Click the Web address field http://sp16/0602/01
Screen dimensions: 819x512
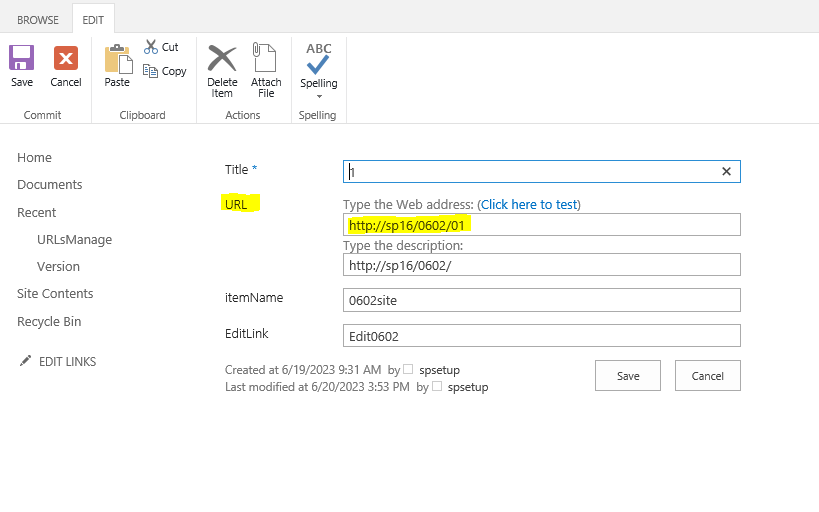[x=542, y=225]
